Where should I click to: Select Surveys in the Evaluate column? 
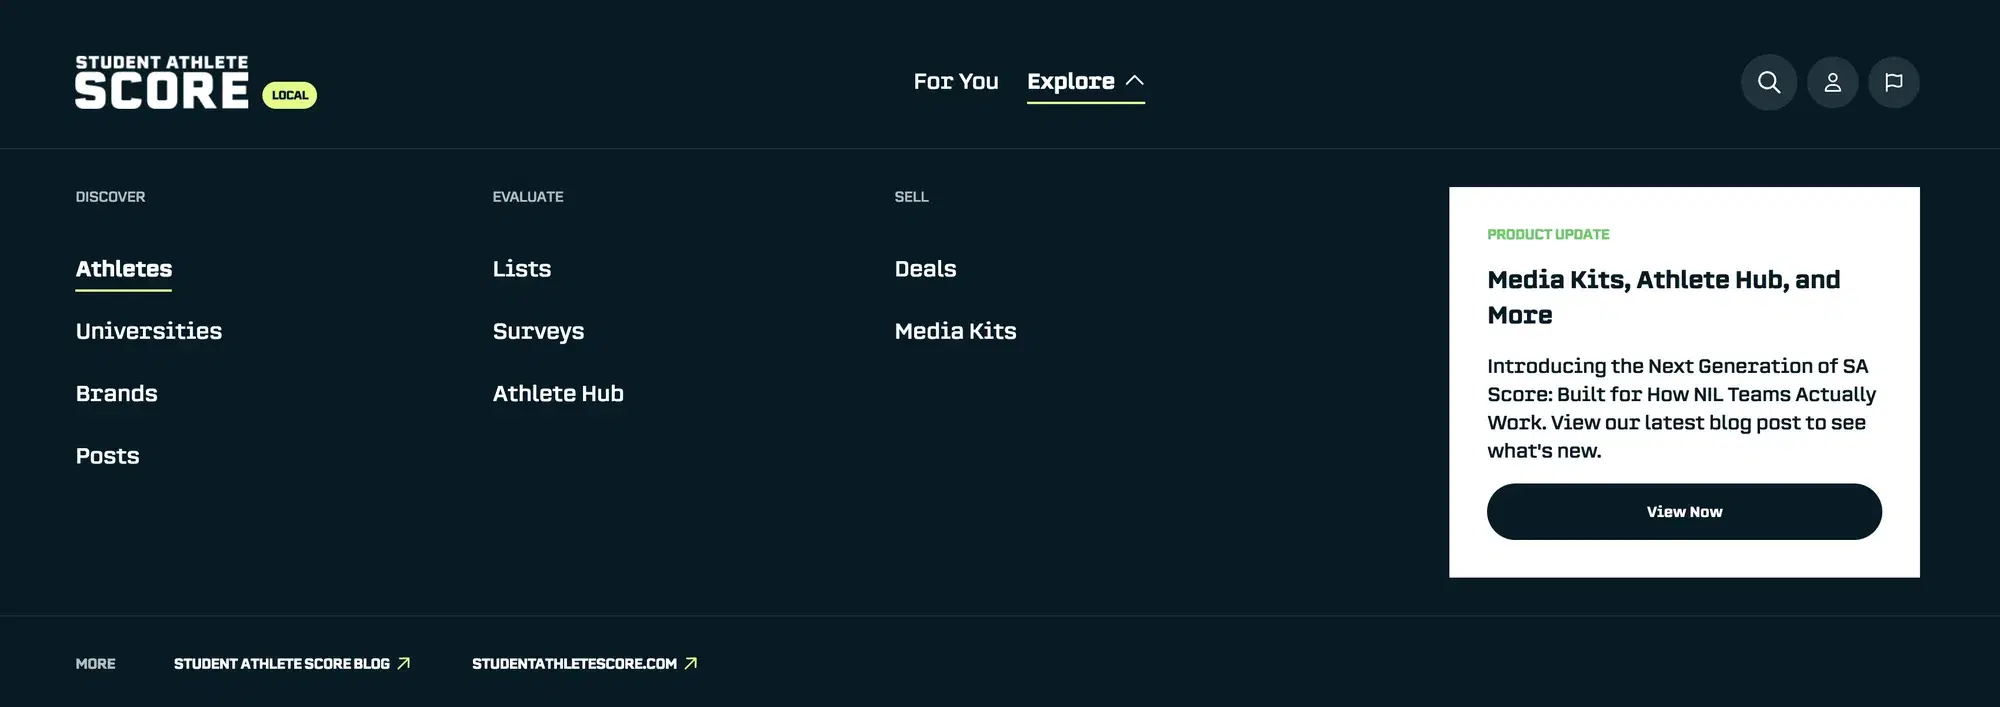pyautogui.click(x=538, y=331)
